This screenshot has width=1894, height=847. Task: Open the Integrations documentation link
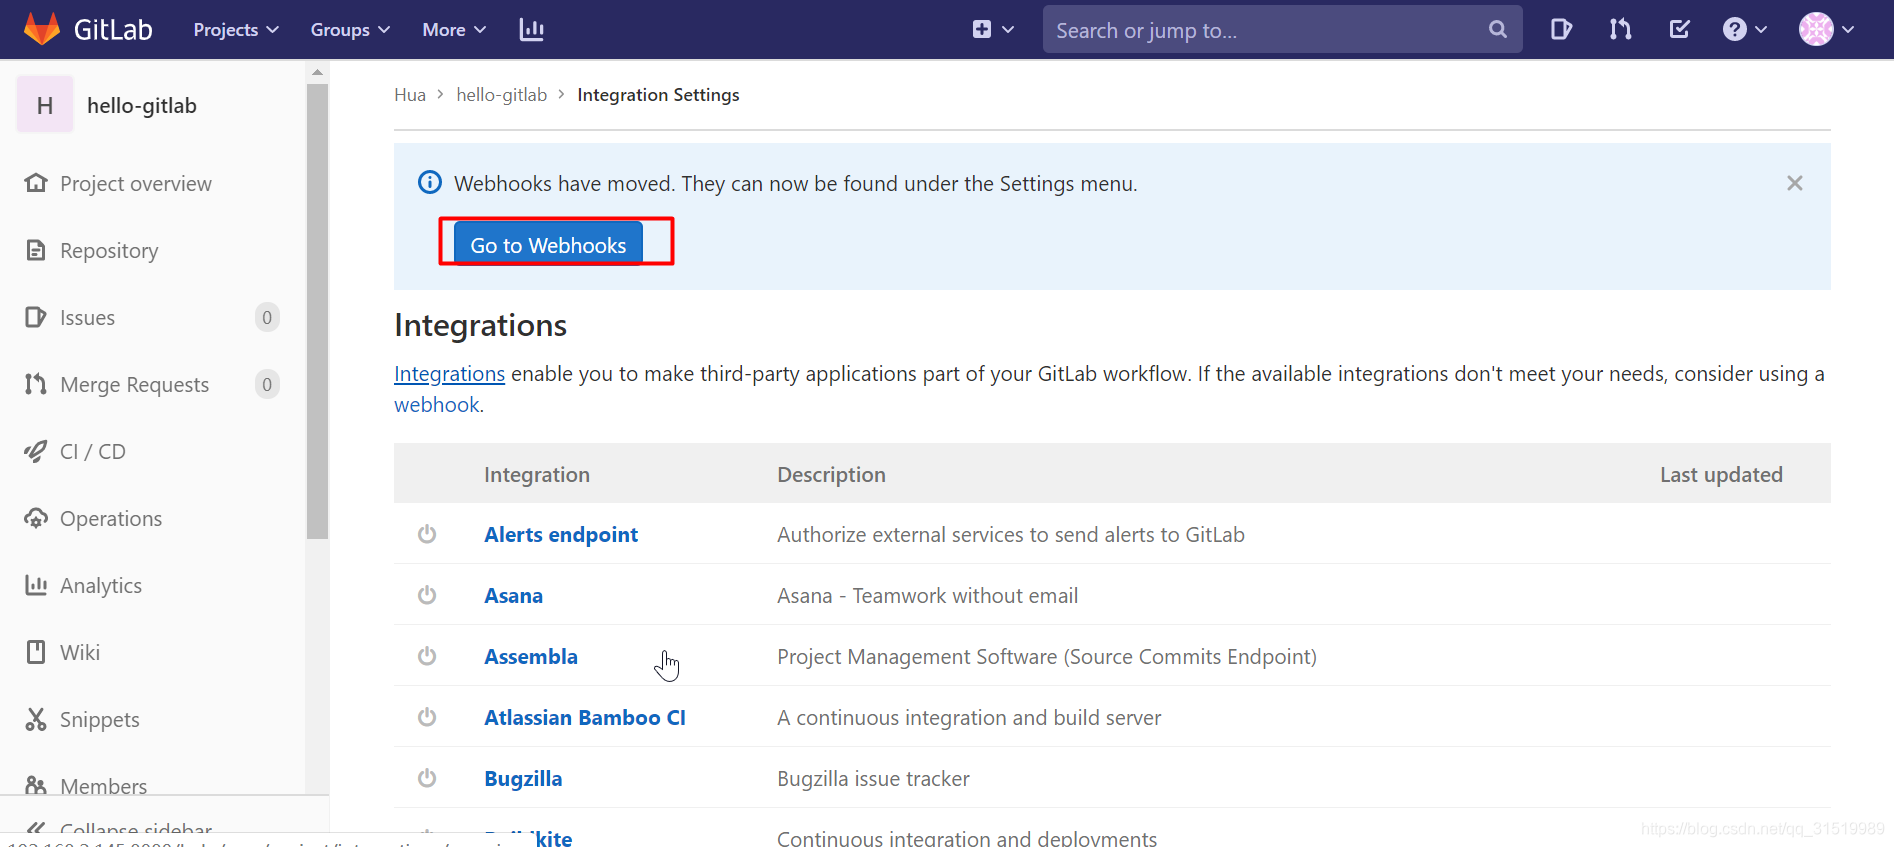tap(449, 374)
